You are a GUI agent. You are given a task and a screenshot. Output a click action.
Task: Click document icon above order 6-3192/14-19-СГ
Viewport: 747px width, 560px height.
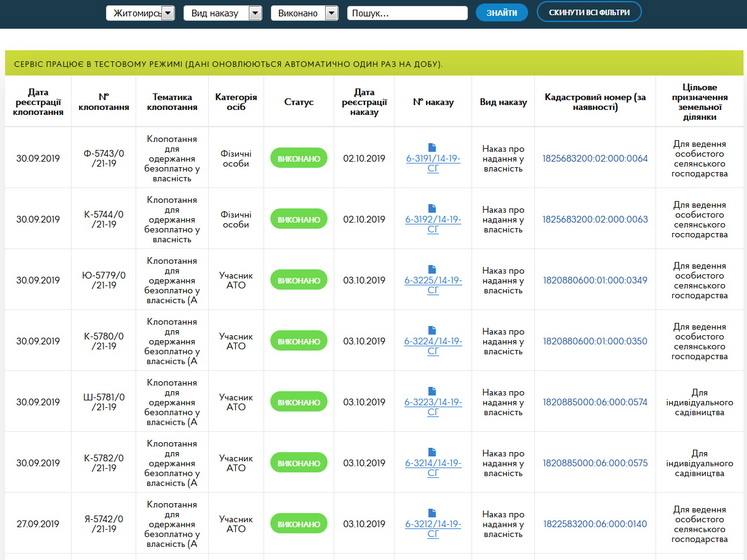point(433,208)
